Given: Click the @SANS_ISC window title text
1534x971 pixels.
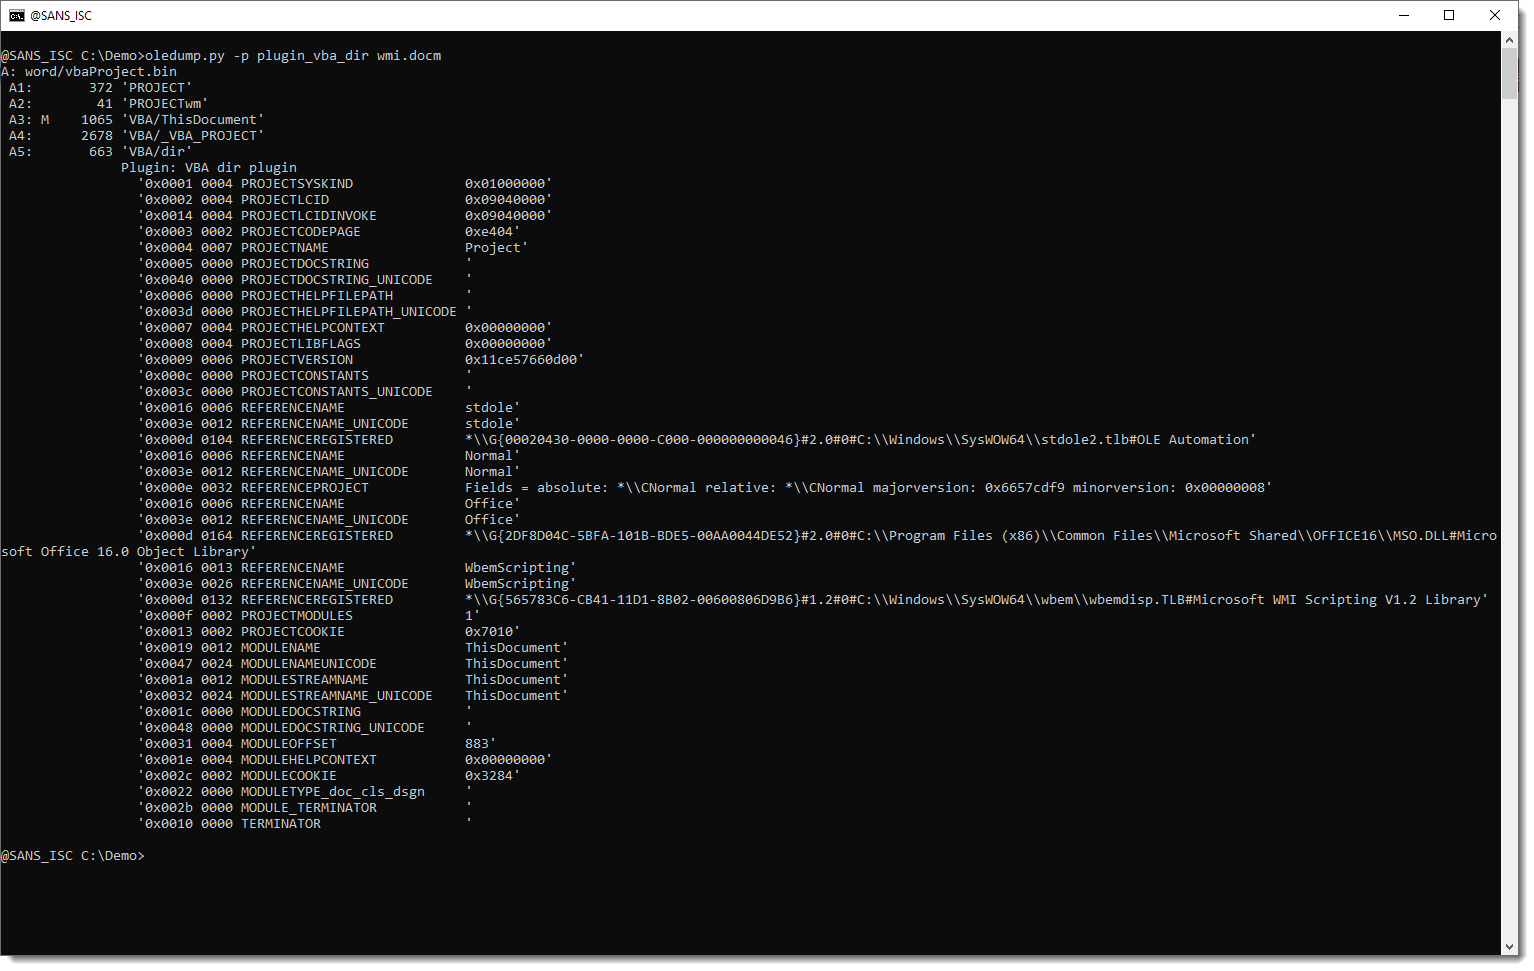Looking at the screenshot, I should (x=62, y=16).
